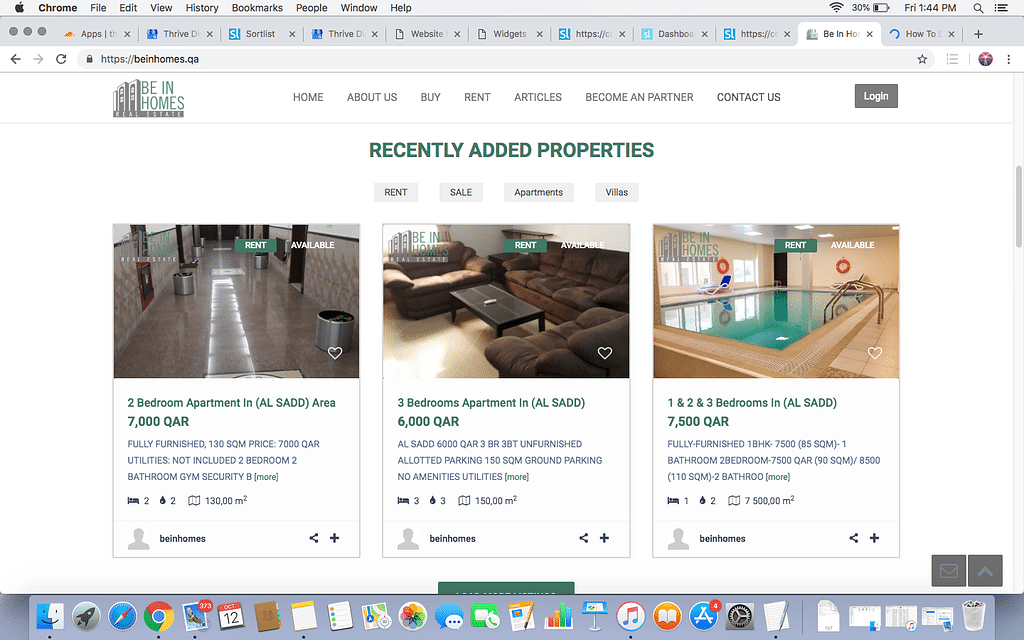Share the 2 Bedroom Apartment listing
The height and width of the screenshot is (640, 1024).
(x=314, y=538)
